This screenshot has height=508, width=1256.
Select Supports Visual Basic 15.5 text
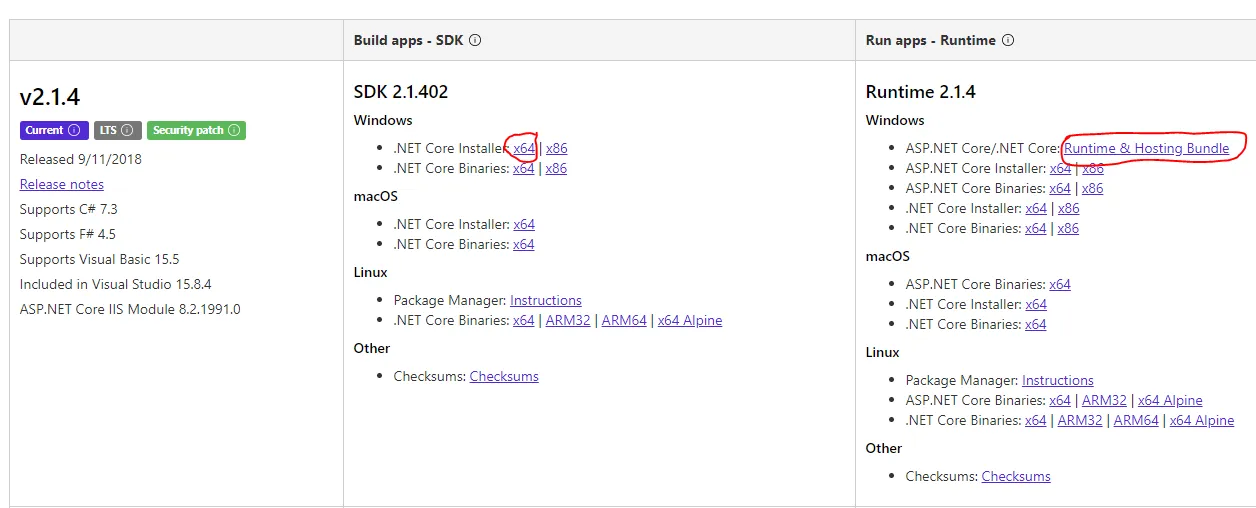coord(100,259)
